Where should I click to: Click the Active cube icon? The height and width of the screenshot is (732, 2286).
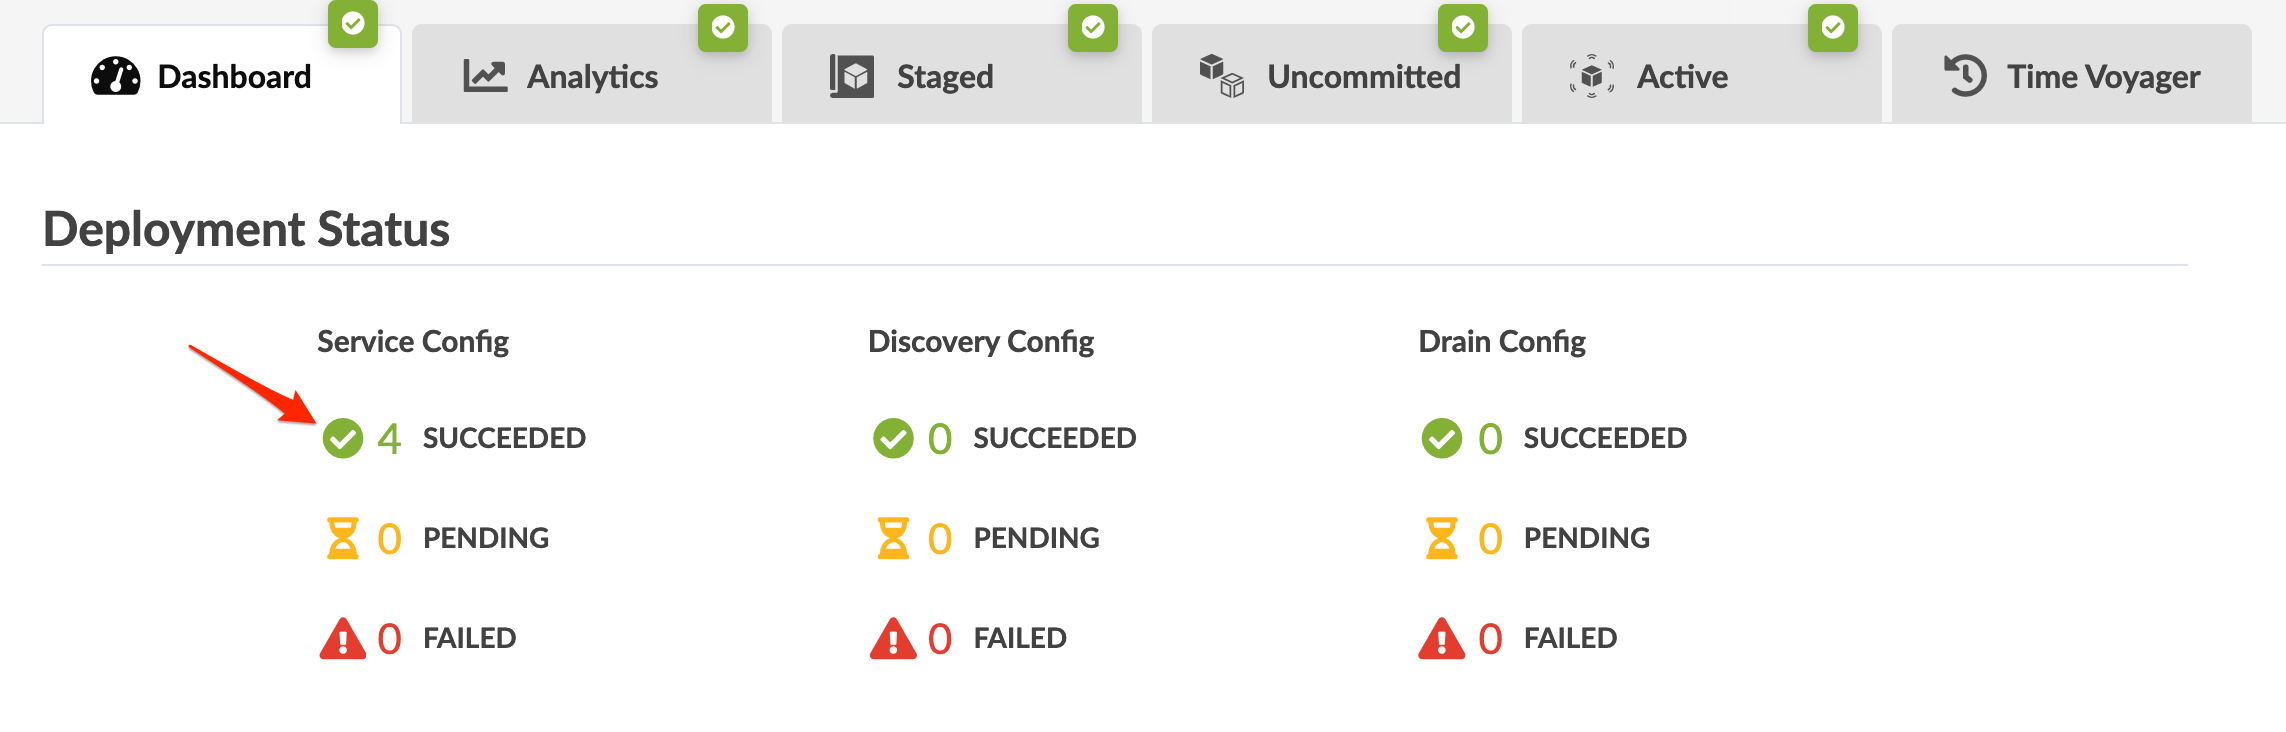point(1591,76)
